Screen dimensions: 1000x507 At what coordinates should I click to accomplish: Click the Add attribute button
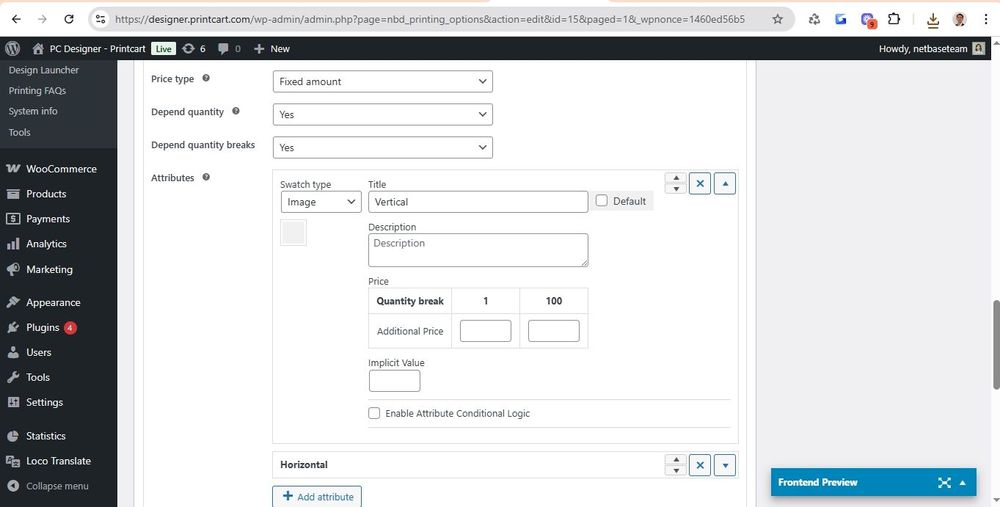[x=317, y=497]
